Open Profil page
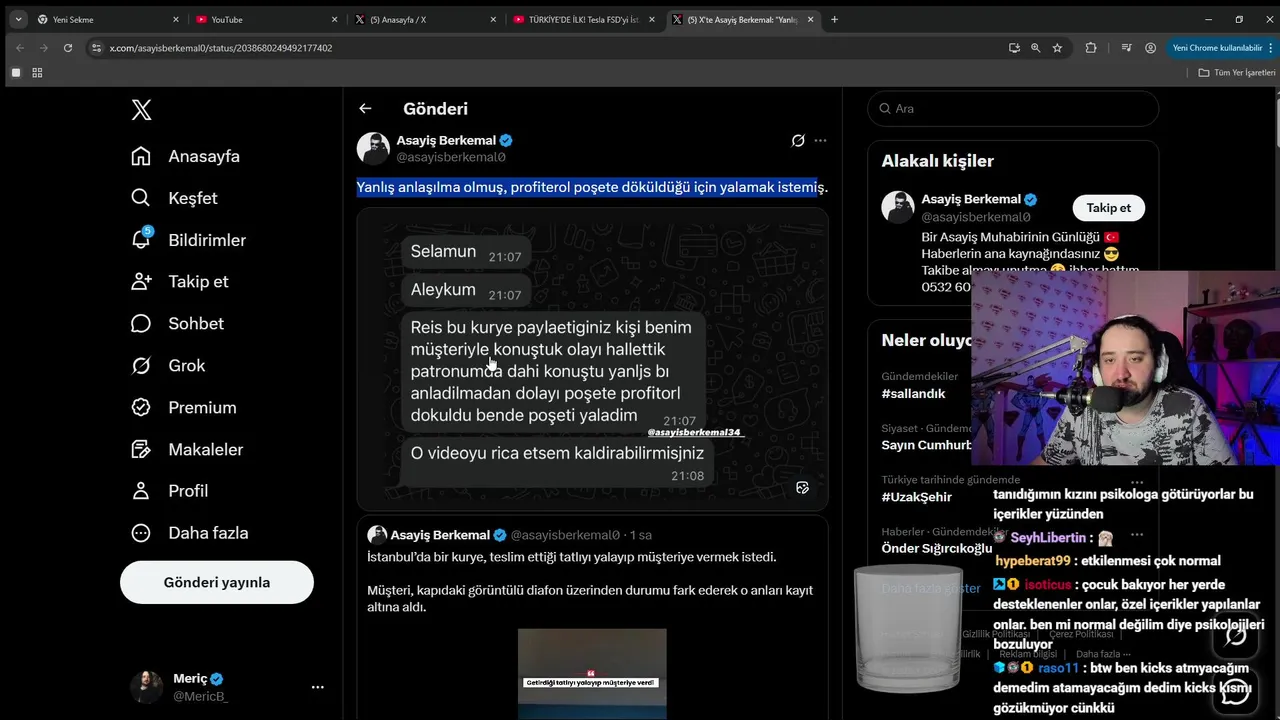The image size is (1280, 720). pyautogui.click(x=170, y=491)
